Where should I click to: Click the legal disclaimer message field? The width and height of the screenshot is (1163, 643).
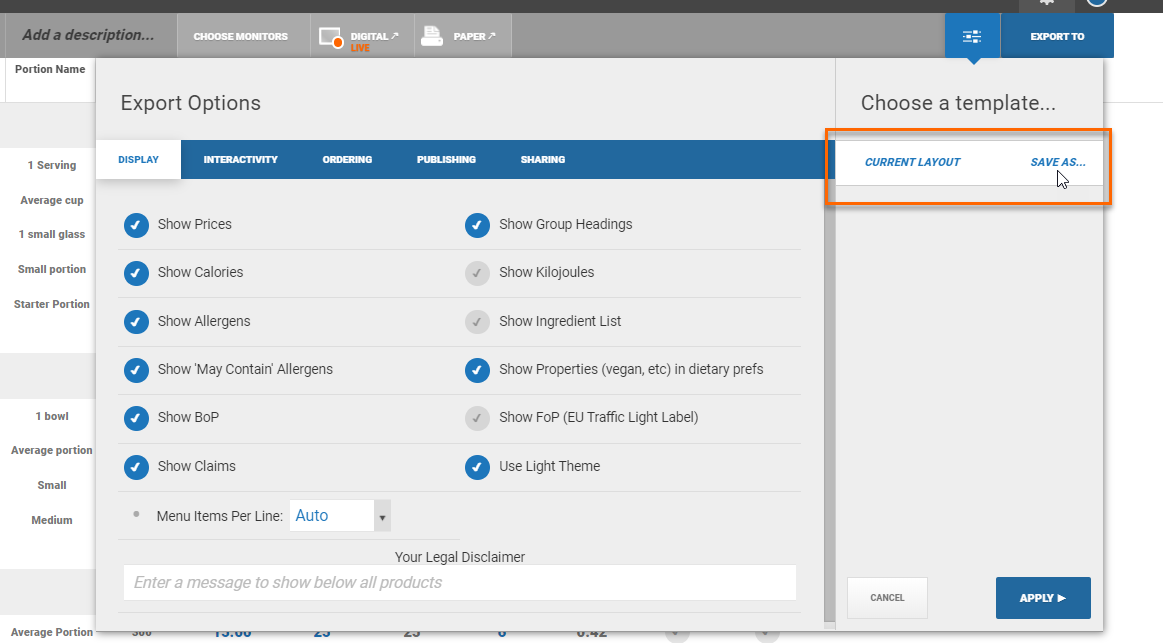coord(459,583)
